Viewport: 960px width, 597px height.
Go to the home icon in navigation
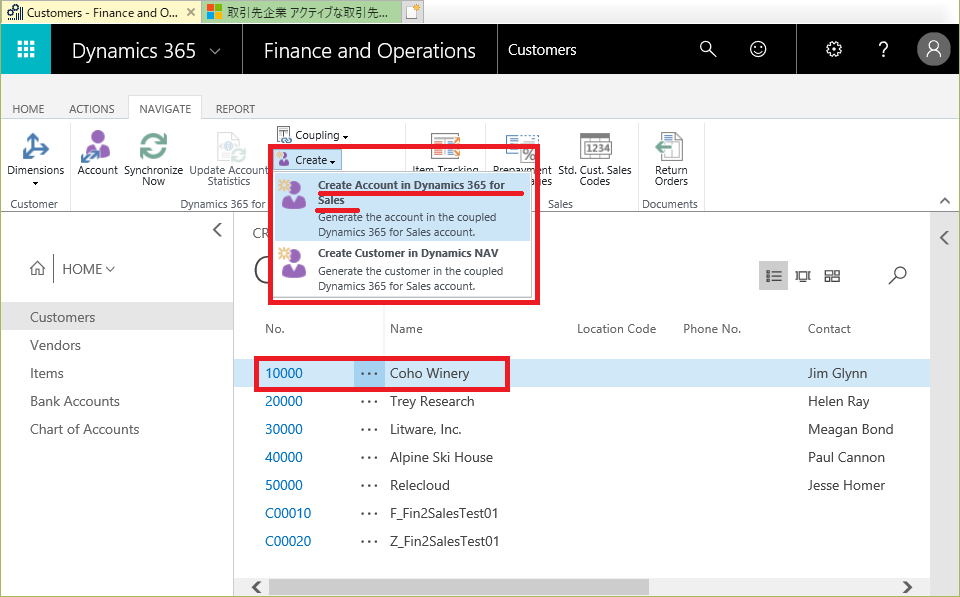point(37,268)
